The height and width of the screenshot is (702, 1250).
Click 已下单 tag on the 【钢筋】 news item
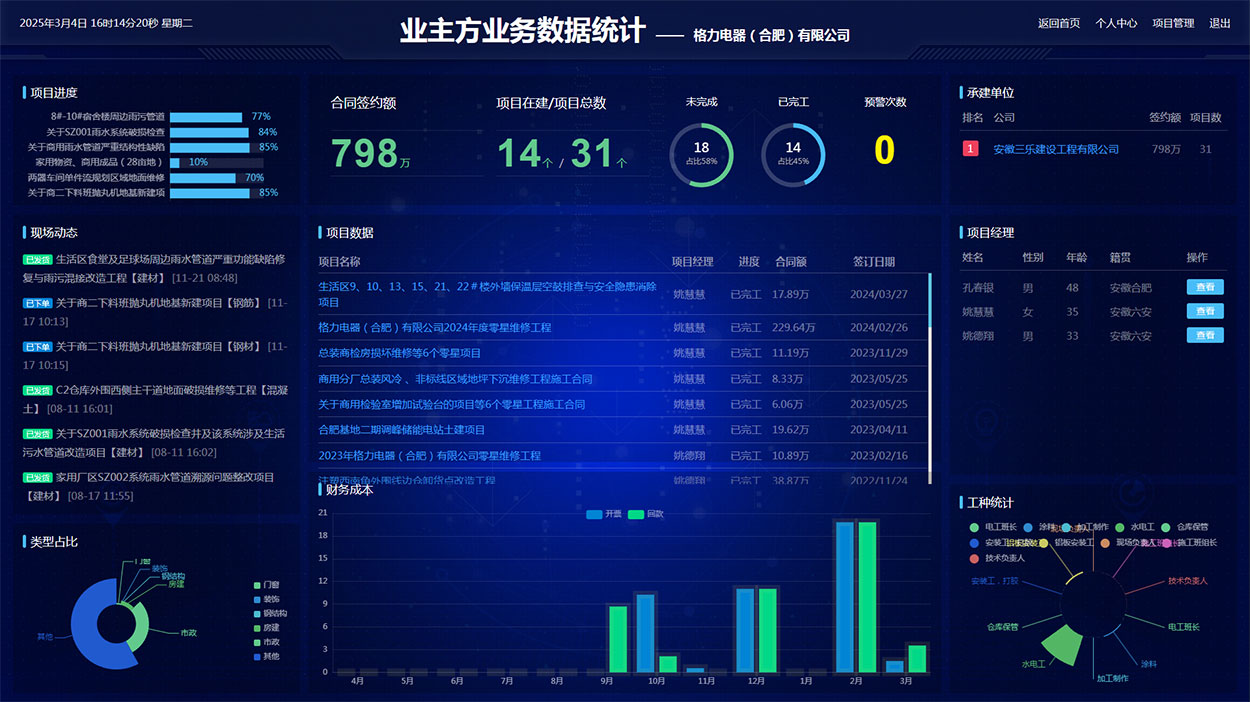coord(37,303)
